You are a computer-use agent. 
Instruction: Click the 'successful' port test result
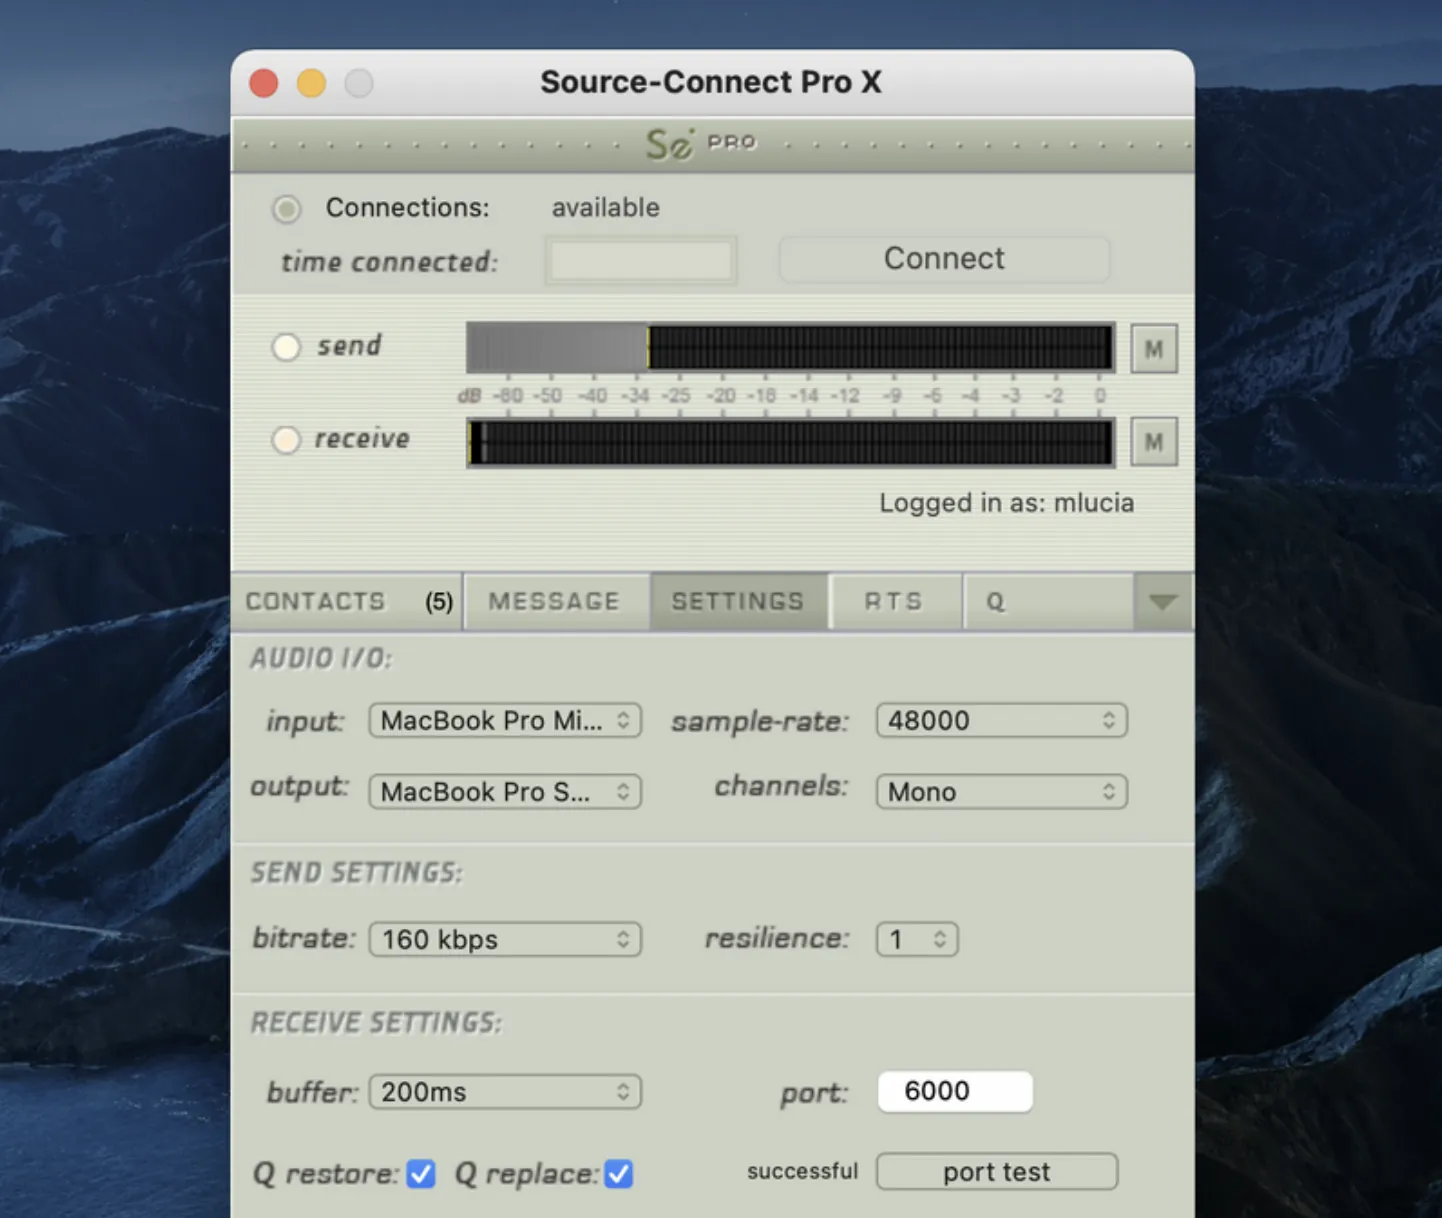click(x=802, y=1172)
